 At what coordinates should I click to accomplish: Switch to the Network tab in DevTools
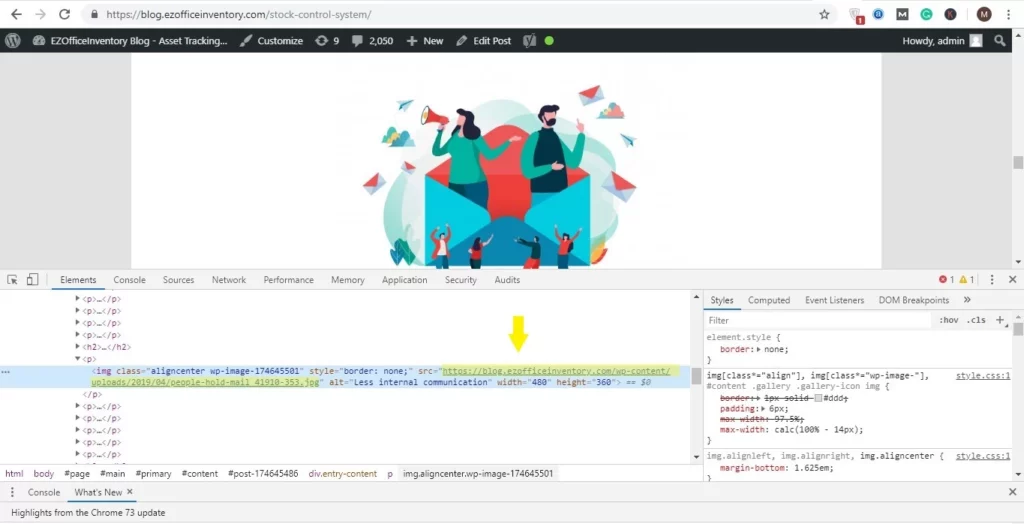(x=228, y=280)
